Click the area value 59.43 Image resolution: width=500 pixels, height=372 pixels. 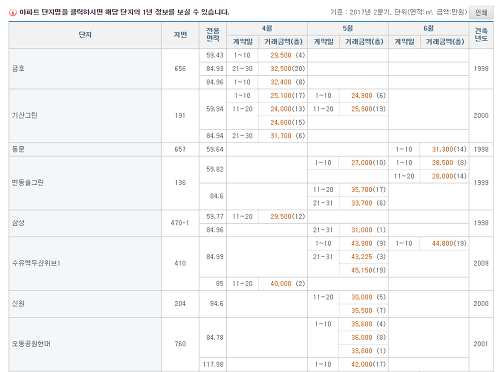(215, 55)
